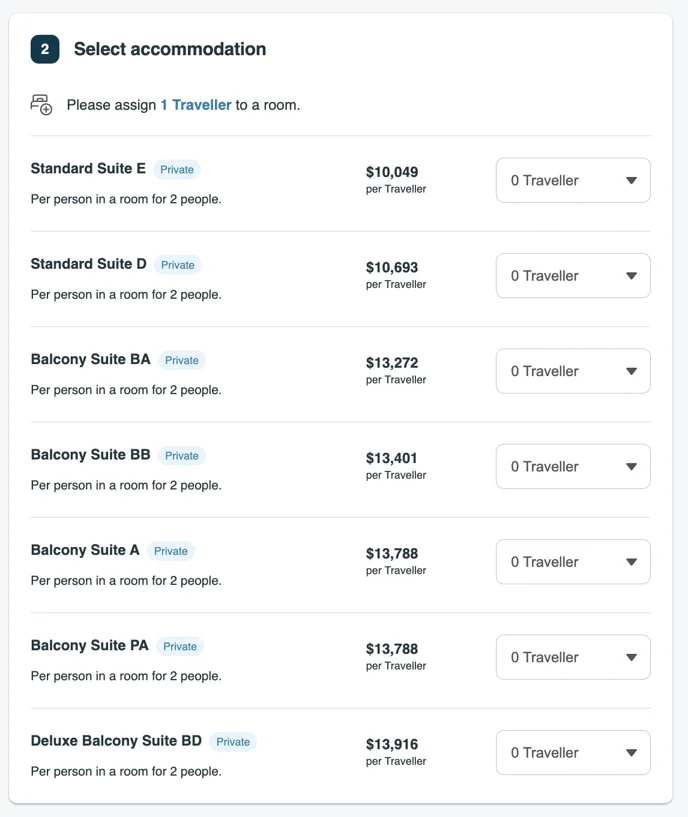The height and width of the screenshot is (817, 688).
Task: Expand the Deluxe Balcony Suite BD traveller selector
Action: point(573,752)
